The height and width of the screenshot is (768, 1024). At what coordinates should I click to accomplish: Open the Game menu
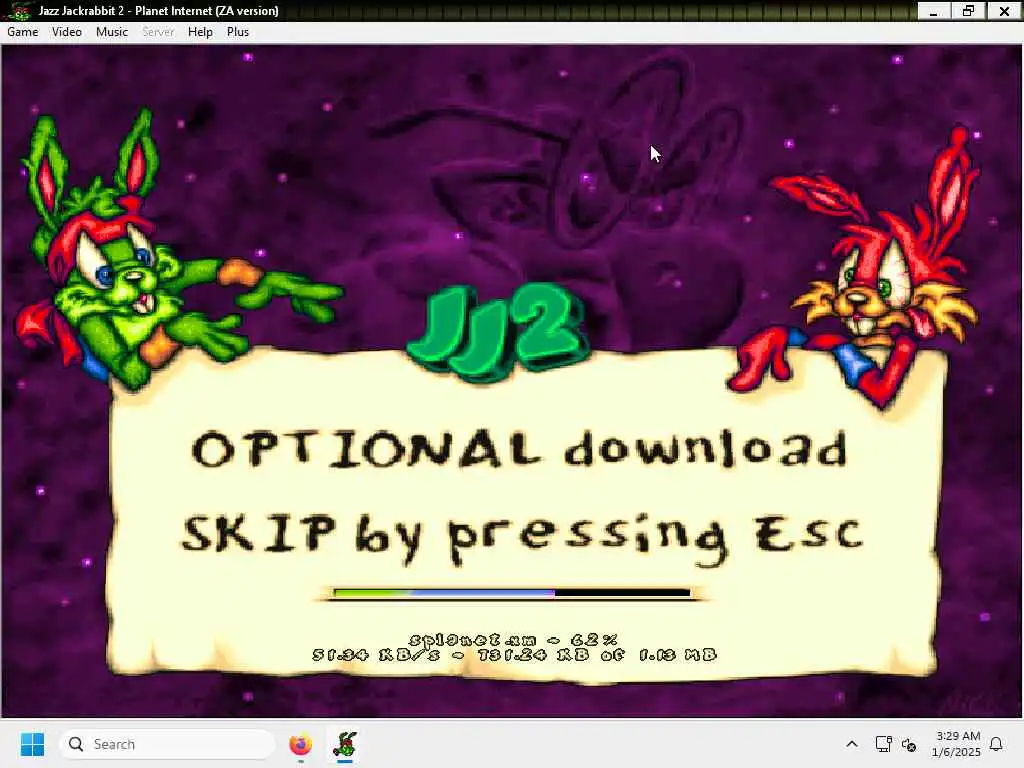(x=23, y=32)
